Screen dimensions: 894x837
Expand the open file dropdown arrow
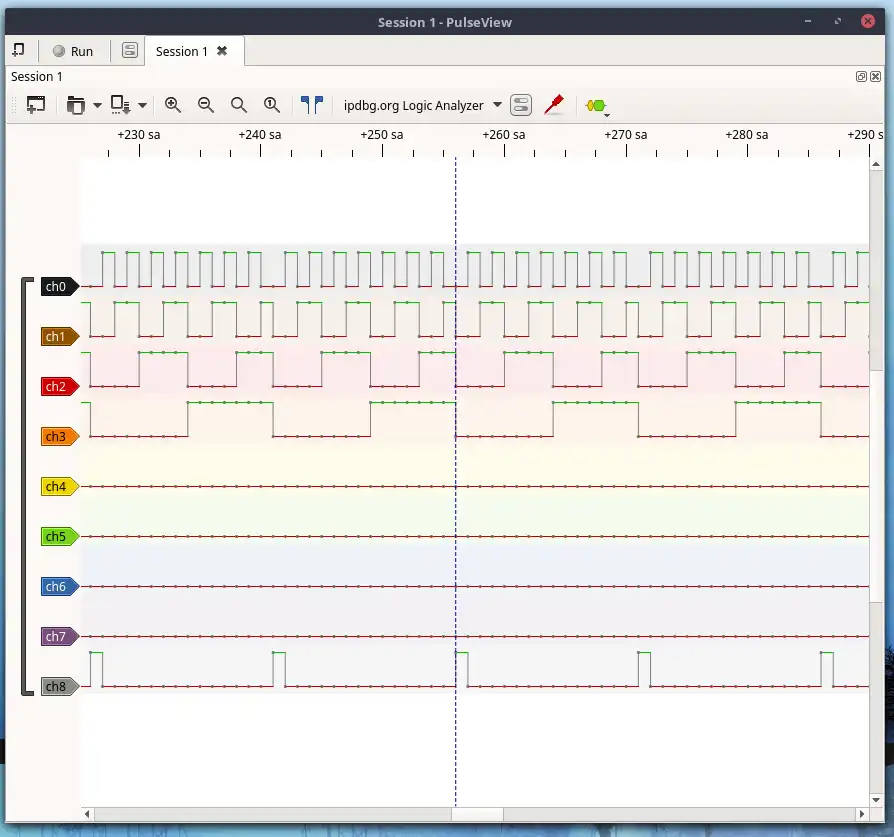[x=97, y=105]
